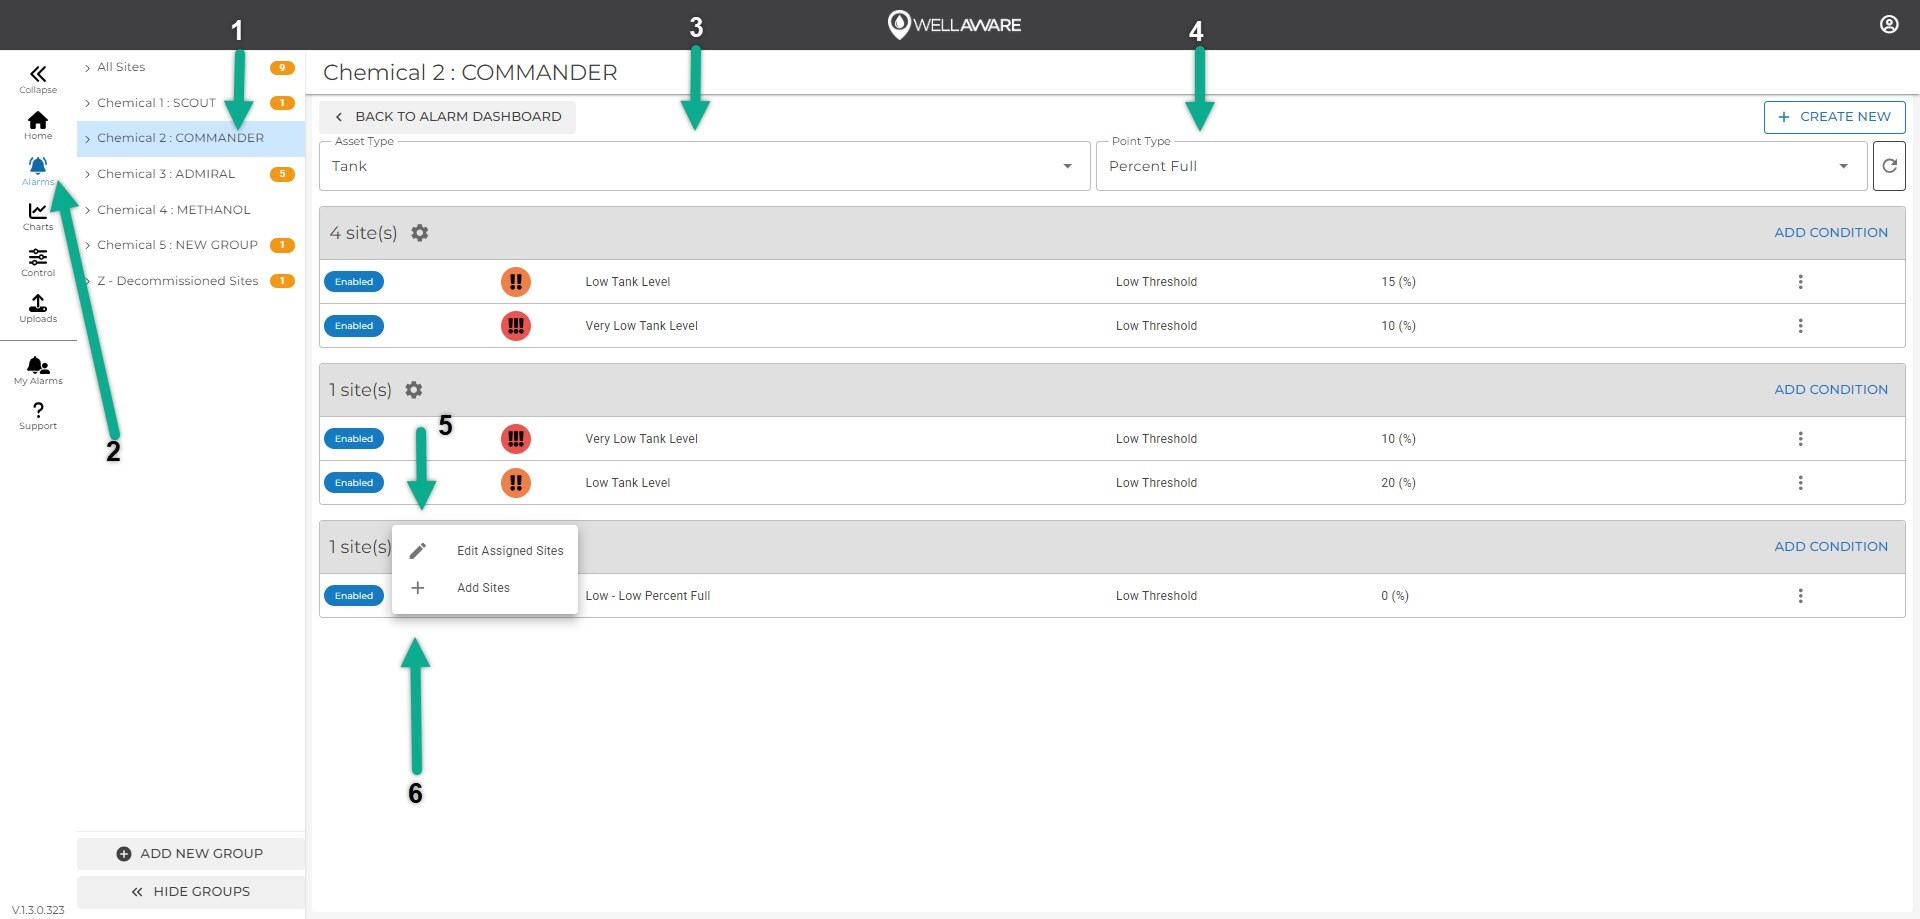
Task: Click the CREATE NEW button
Action: pos(1834,117)
